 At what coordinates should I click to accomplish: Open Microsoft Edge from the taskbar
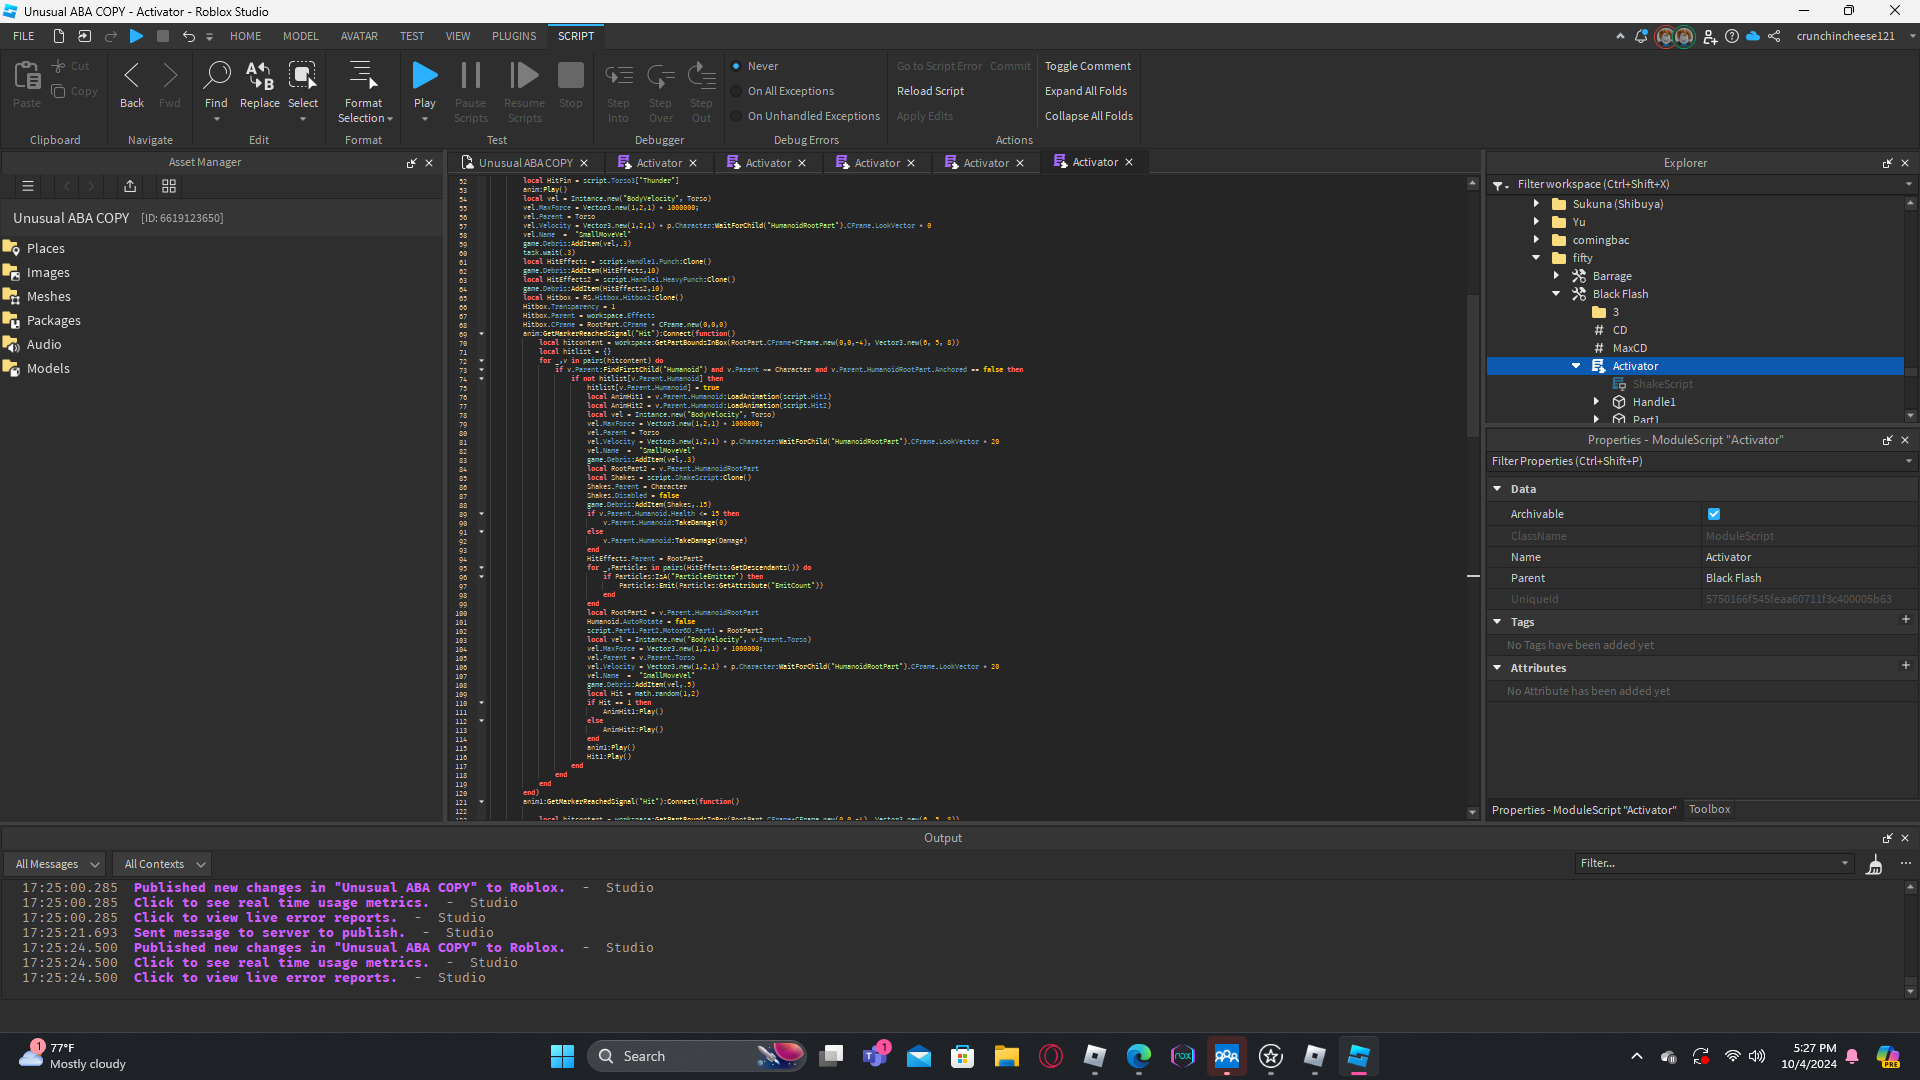click(1138, 1056)
